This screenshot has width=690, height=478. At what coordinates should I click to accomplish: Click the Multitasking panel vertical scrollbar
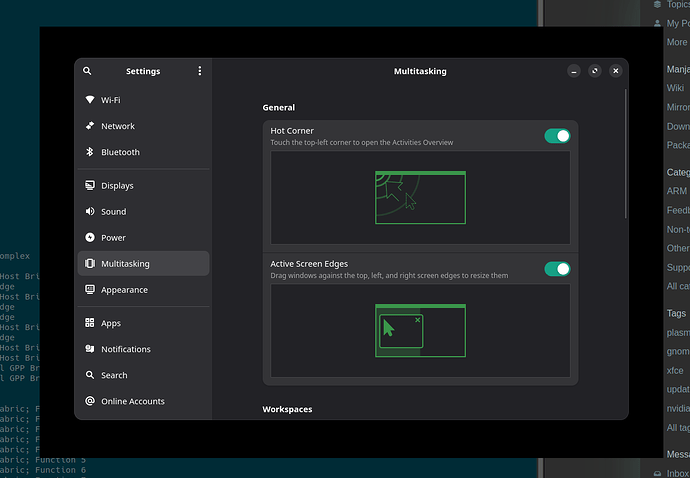pyautogui.click(x=625, y=153)
